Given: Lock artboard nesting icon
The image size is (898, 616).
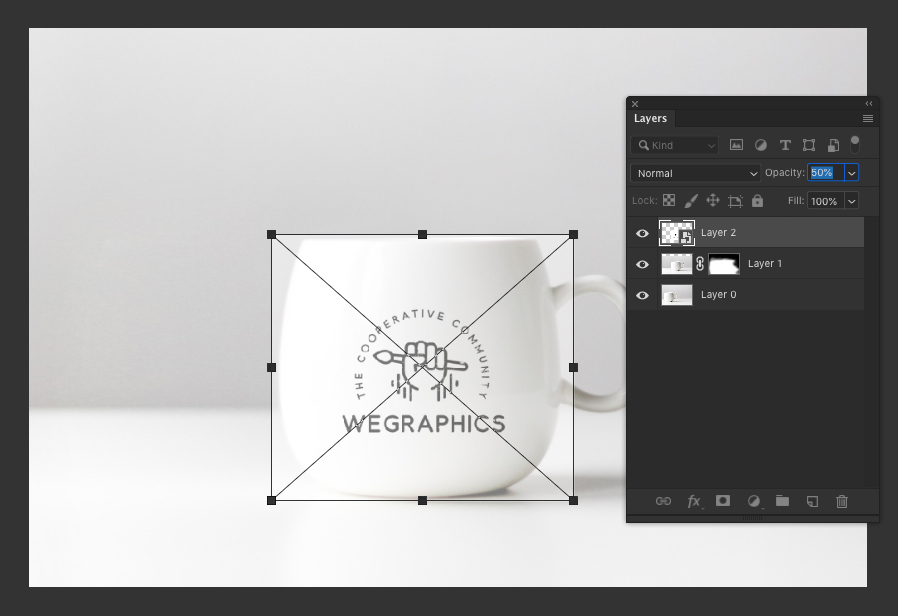Looking at the screenshot, I should pyautogui.click(x=735, y=201).
